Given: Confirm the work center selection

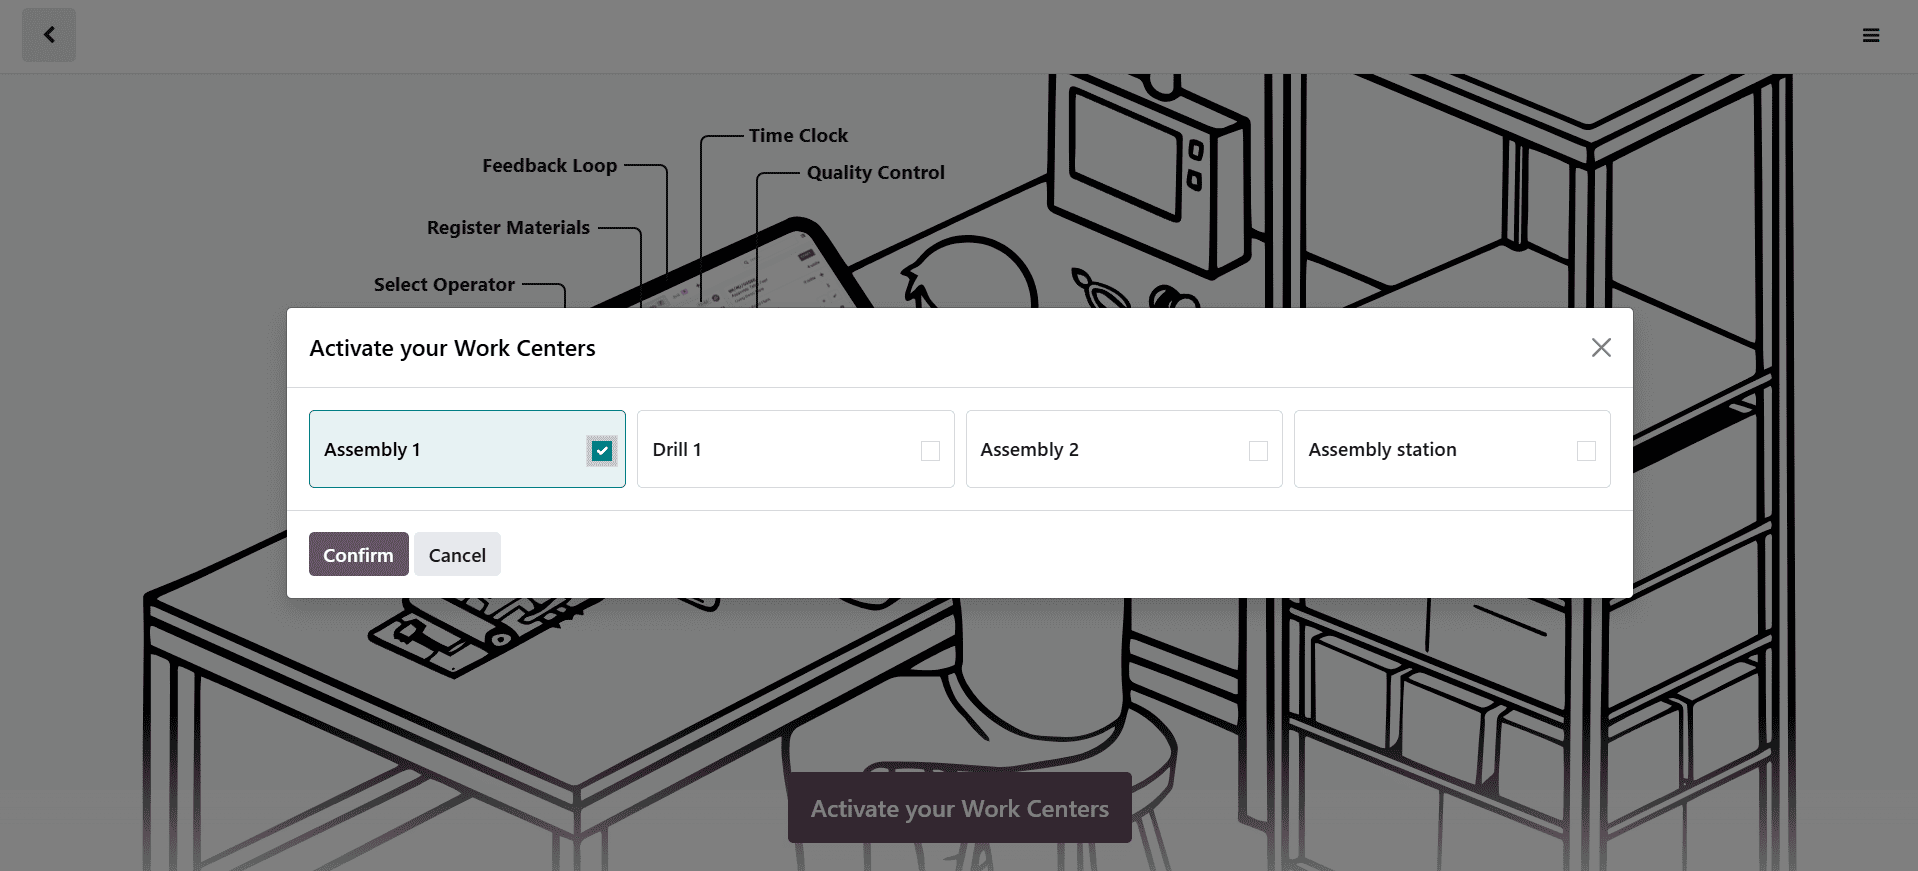Looking at the screenshot, I should (358, 554).
